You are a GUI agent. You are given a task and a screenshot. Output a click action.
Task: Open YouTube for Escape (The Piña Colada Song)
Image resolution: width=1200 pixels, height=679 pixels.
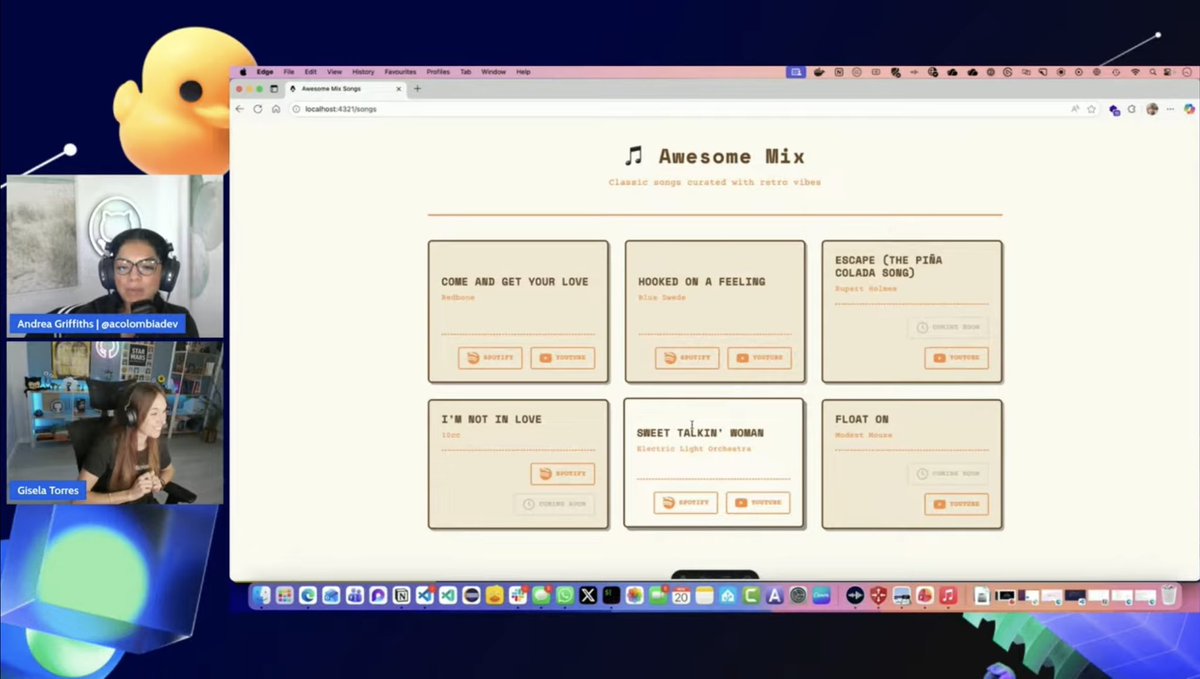point(956,358)
